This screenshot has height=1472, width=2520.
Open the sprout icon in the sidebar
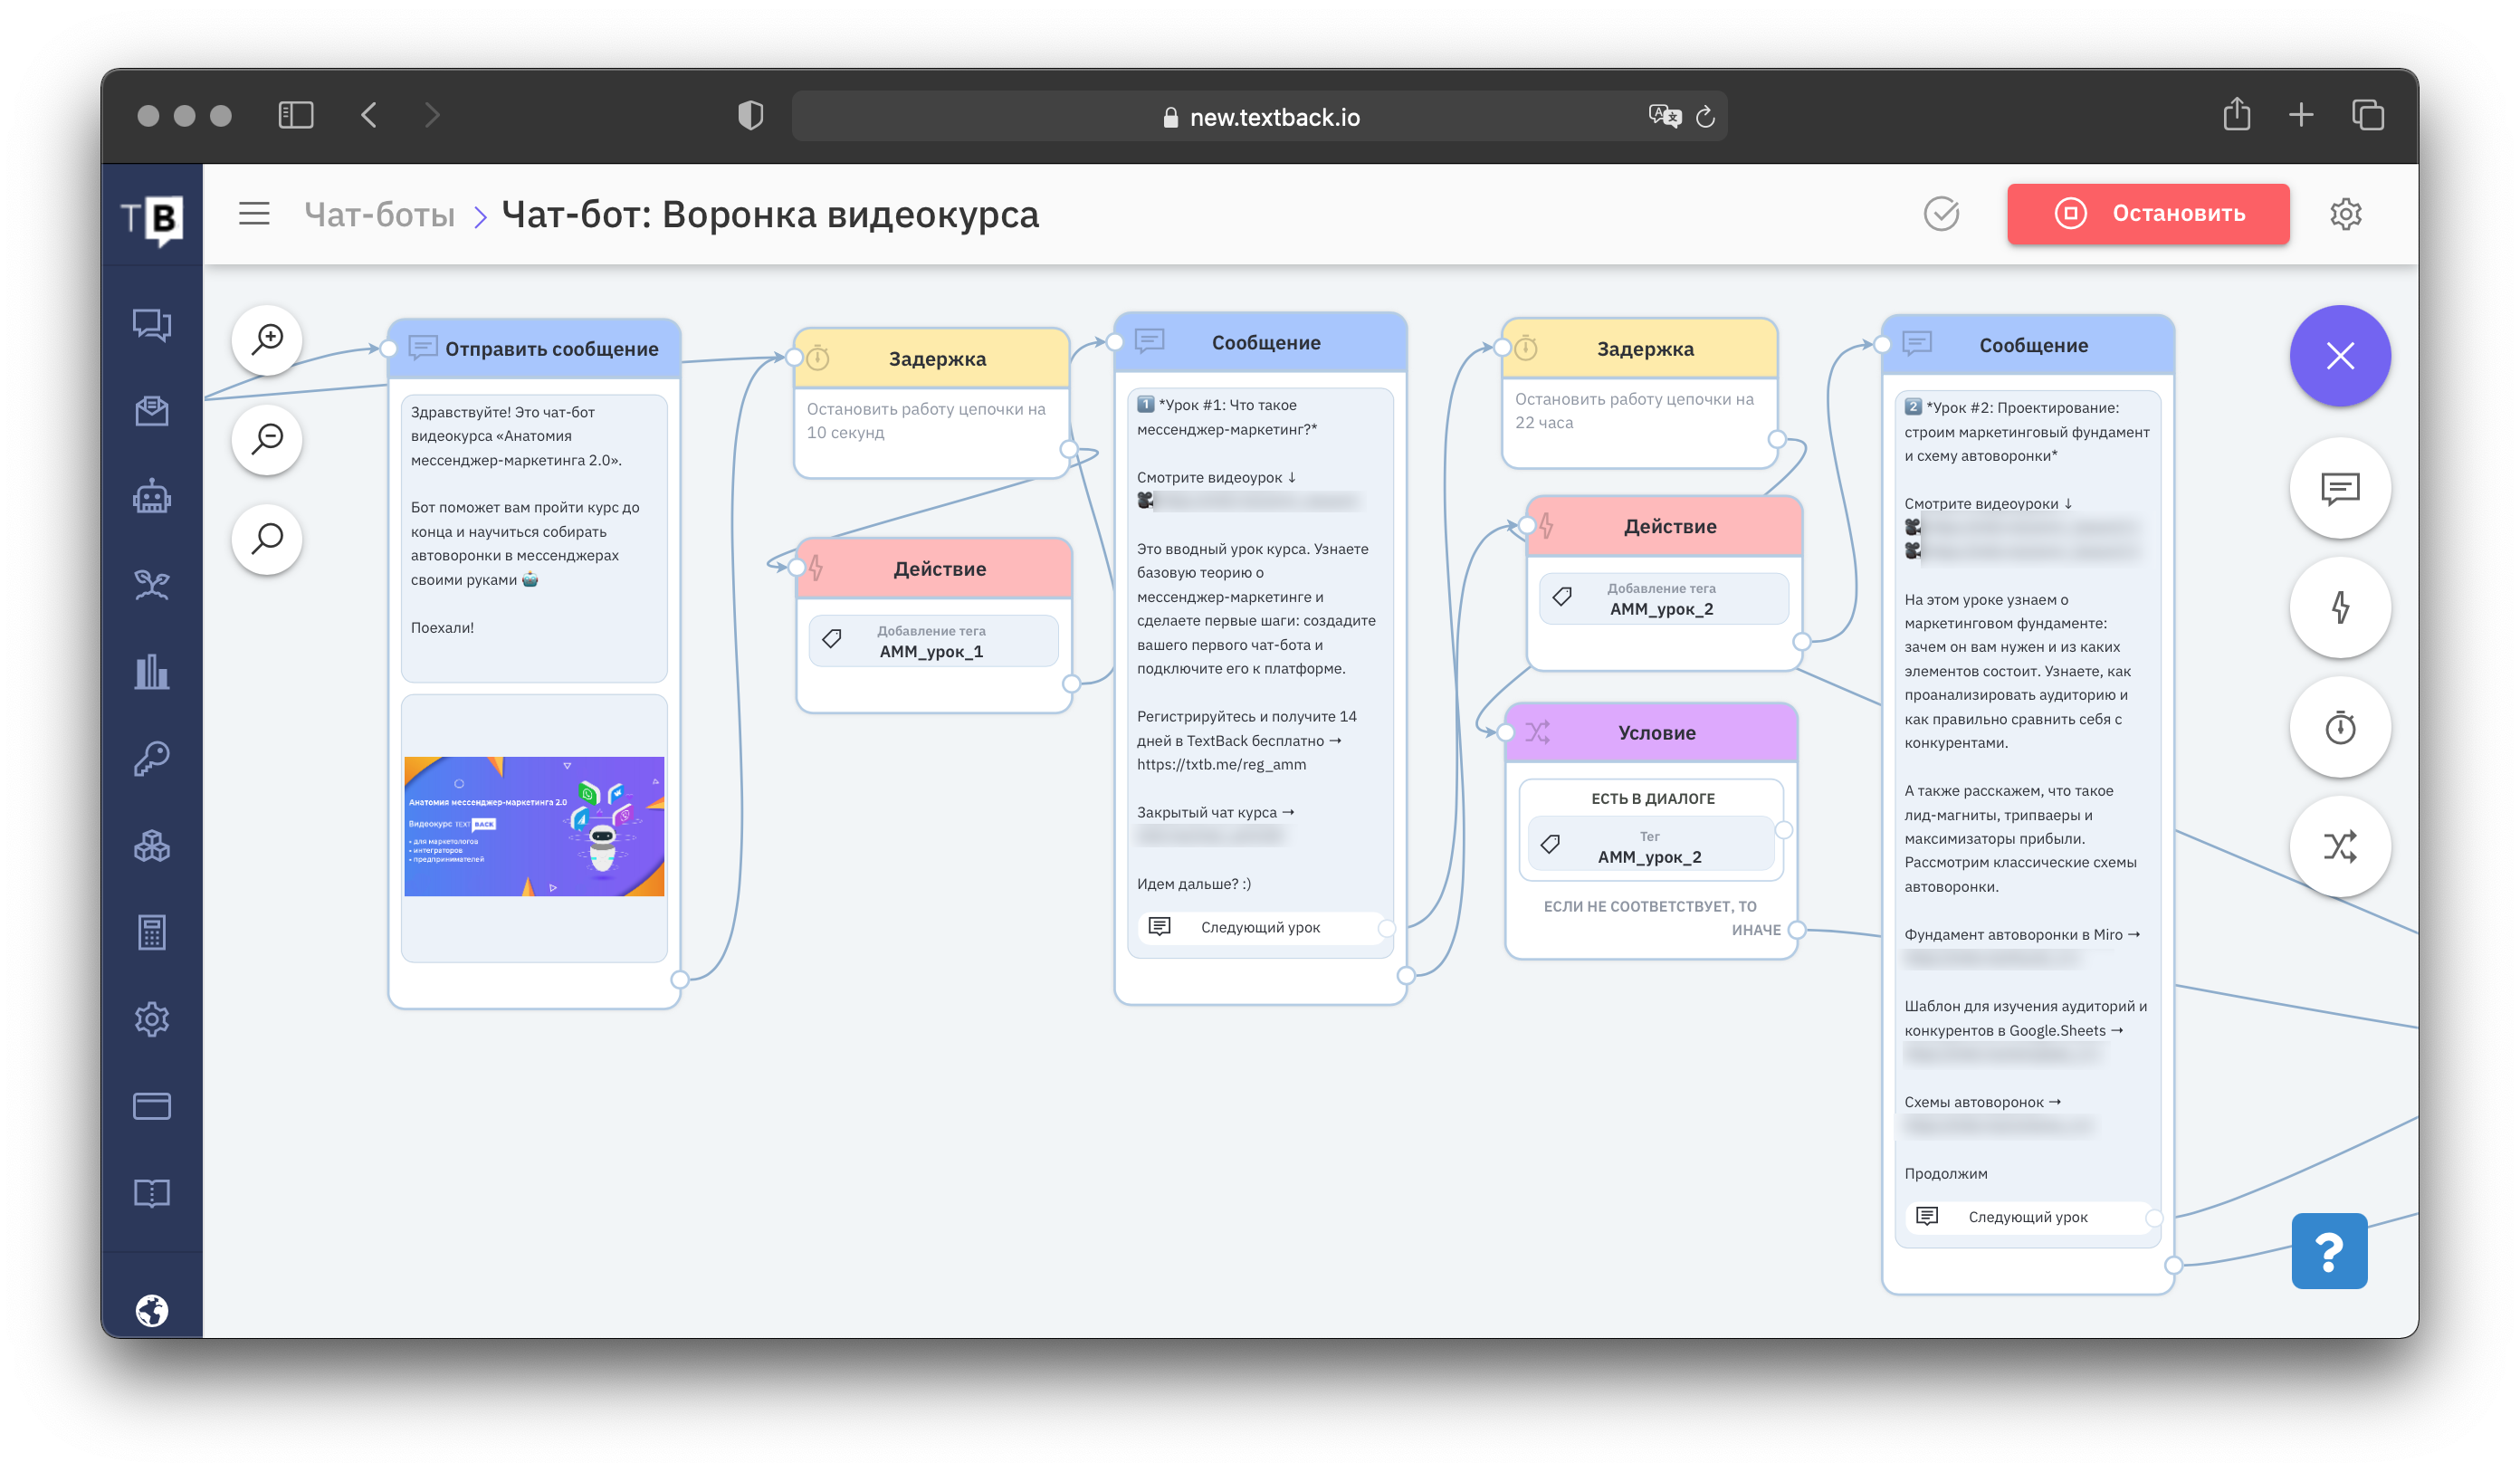[x=152, y=583]
